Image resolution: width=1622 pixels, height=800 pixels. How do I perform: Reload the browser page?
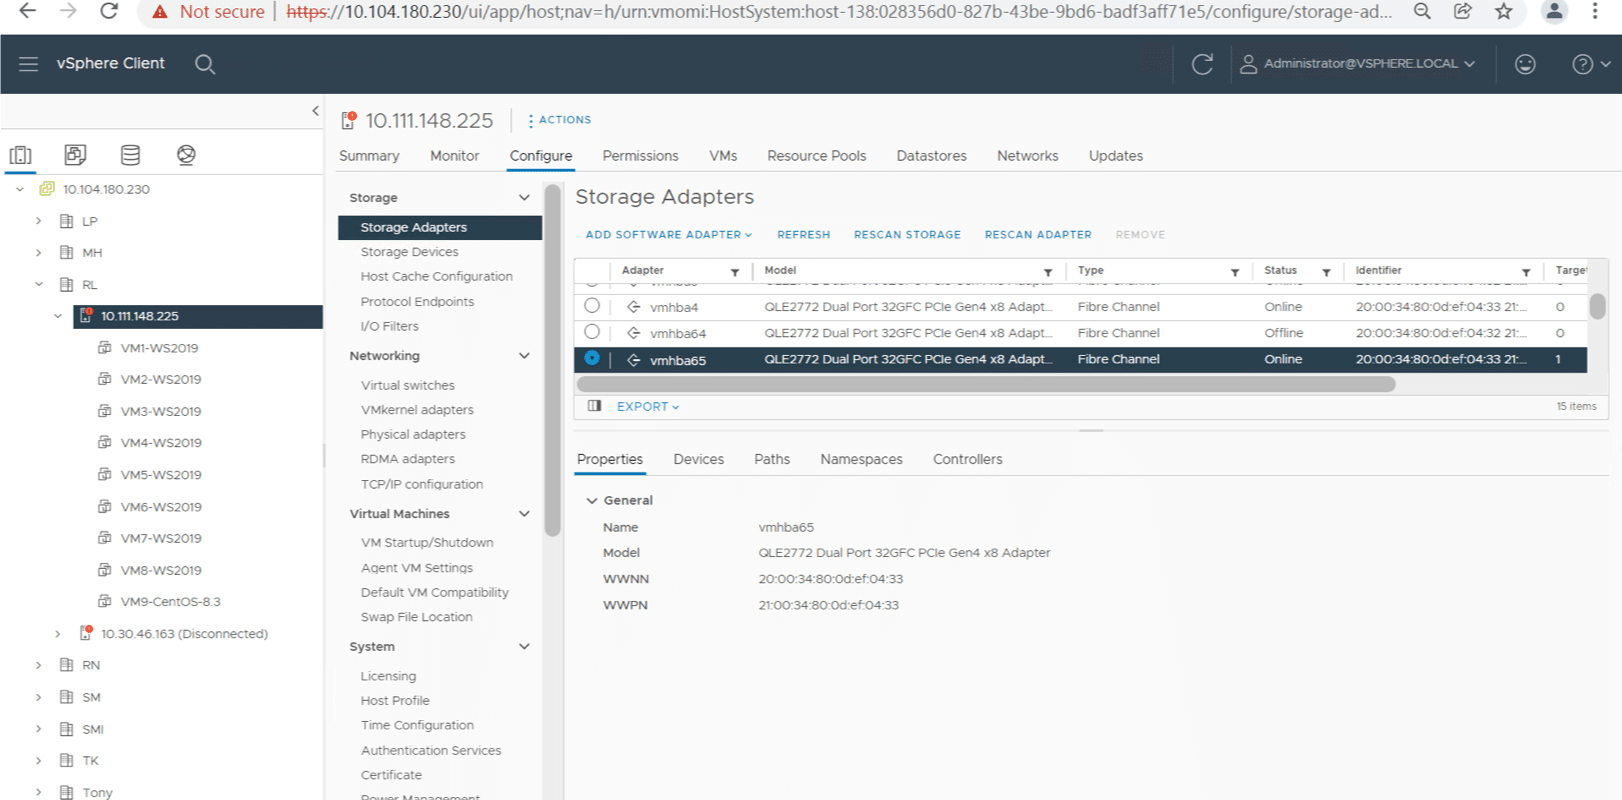109,11
